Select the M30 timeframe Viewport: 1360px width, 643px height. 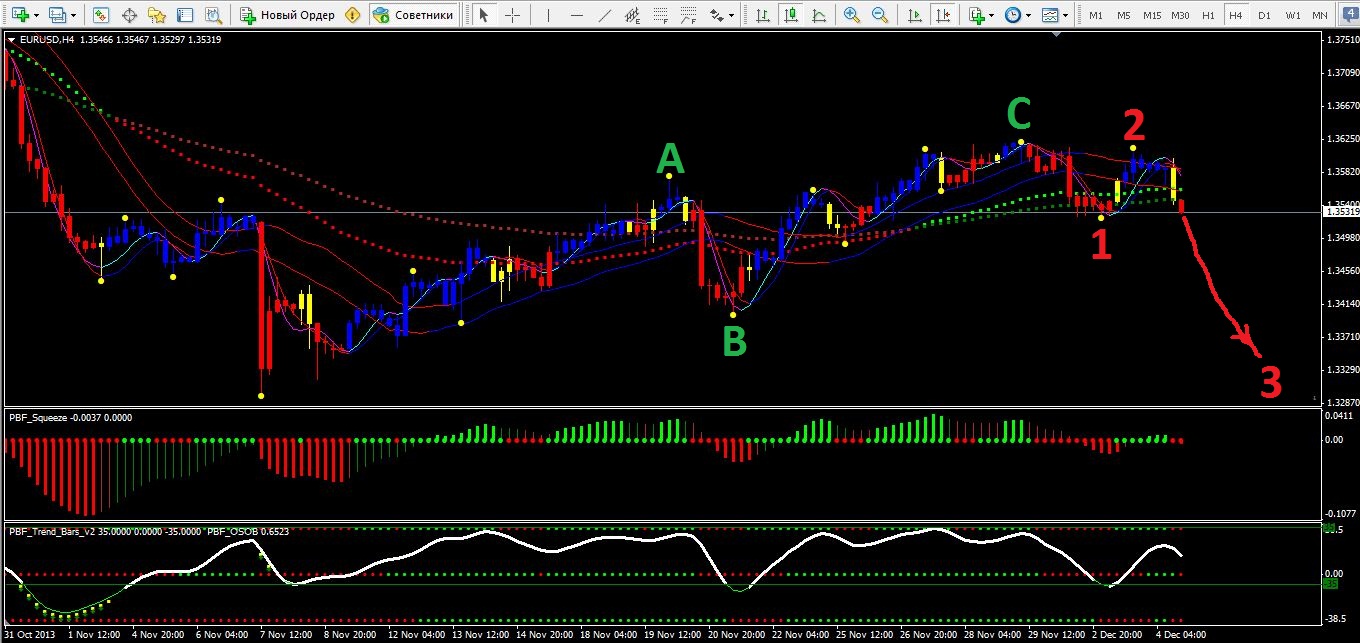[x=1180, y=15]
